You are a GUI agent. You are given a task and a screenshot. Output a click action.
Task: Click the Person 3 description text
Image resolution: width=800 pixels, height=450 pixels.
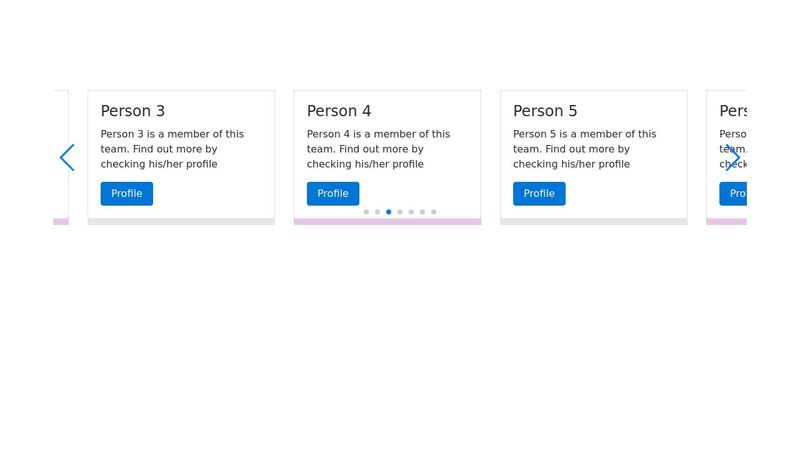(x=172, y=149)
